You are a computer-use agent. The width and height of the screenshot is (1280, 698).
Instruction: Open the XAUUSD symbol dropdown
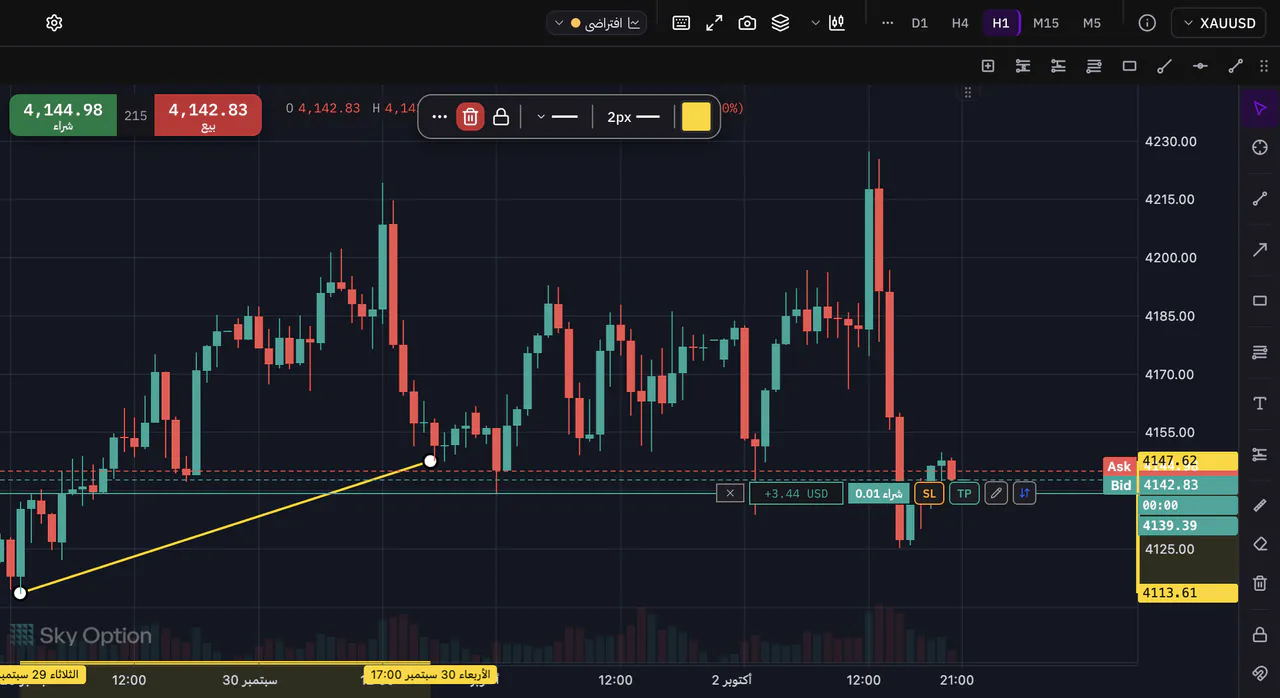point(1217,23)
